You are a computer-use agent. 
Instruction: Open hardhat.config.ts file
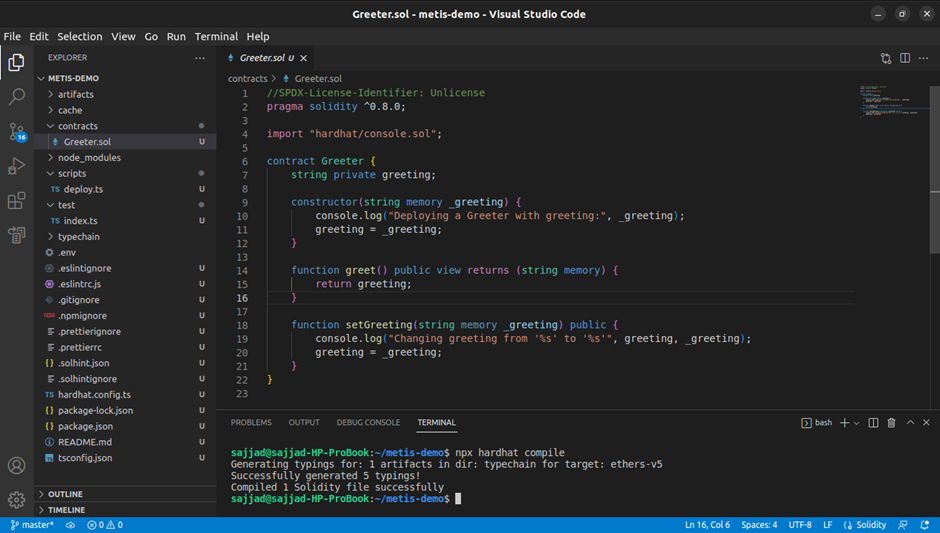125,395
